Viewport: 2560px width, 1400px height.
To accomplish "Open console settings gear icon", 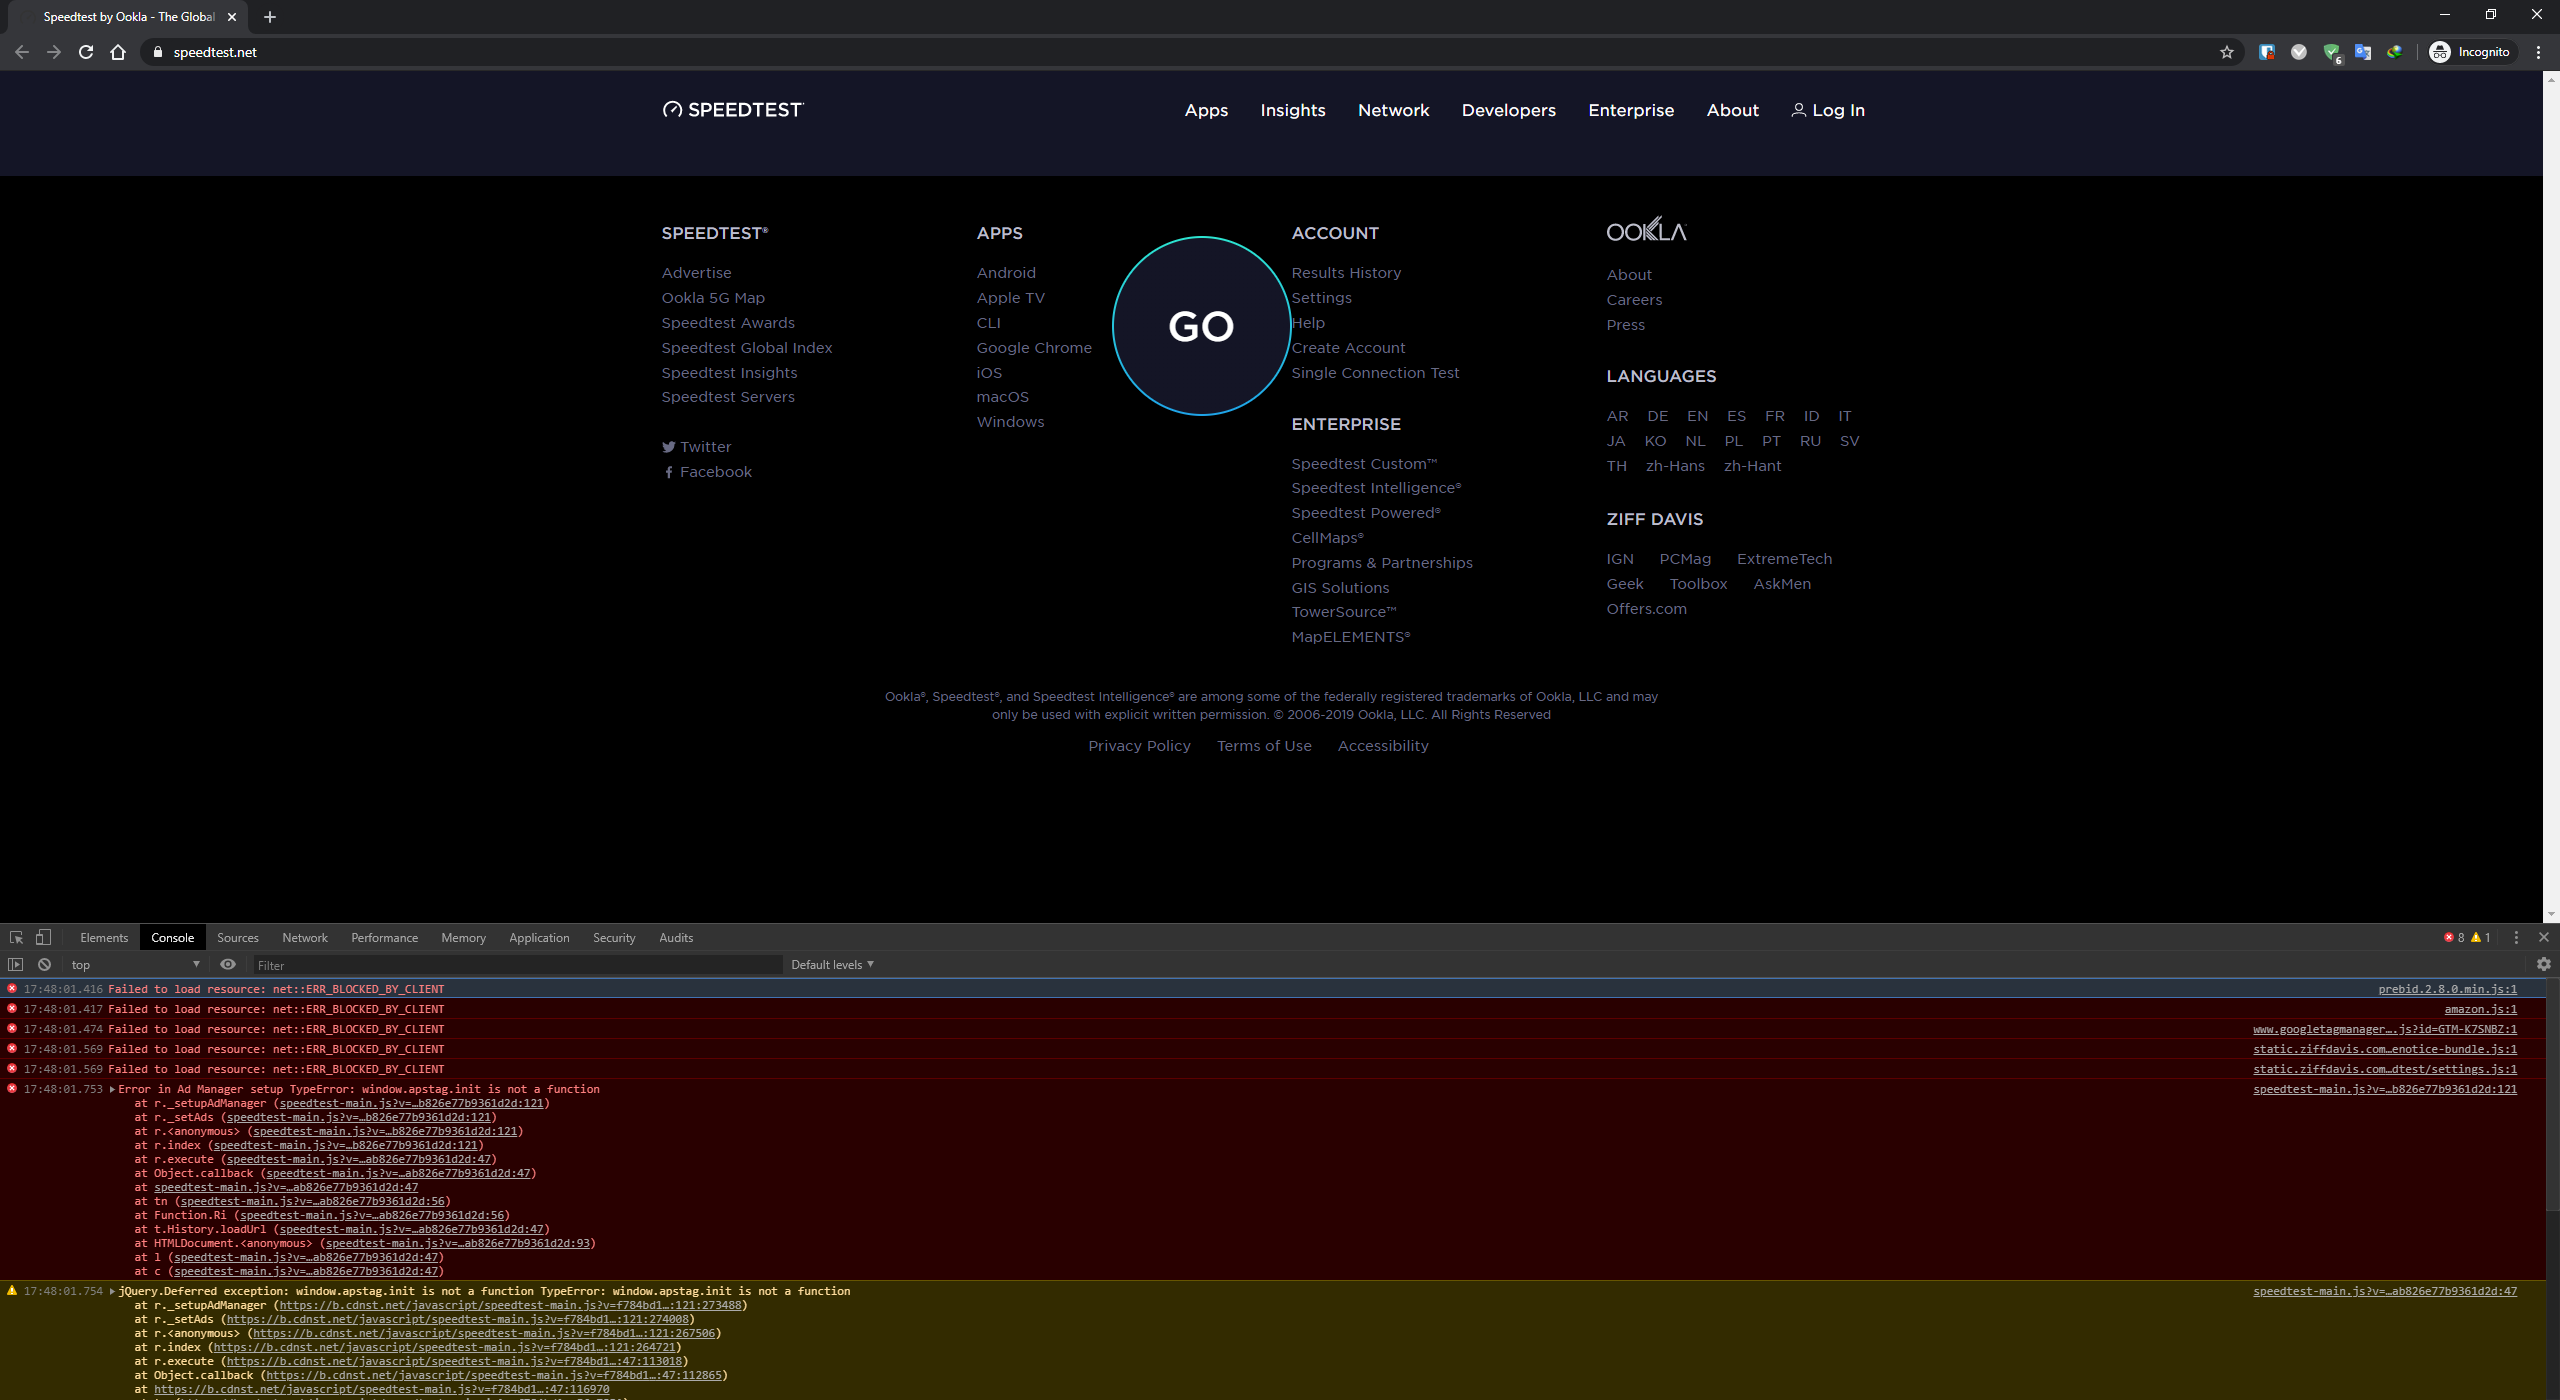I will pyautogui.click(x=2543, y=964).
